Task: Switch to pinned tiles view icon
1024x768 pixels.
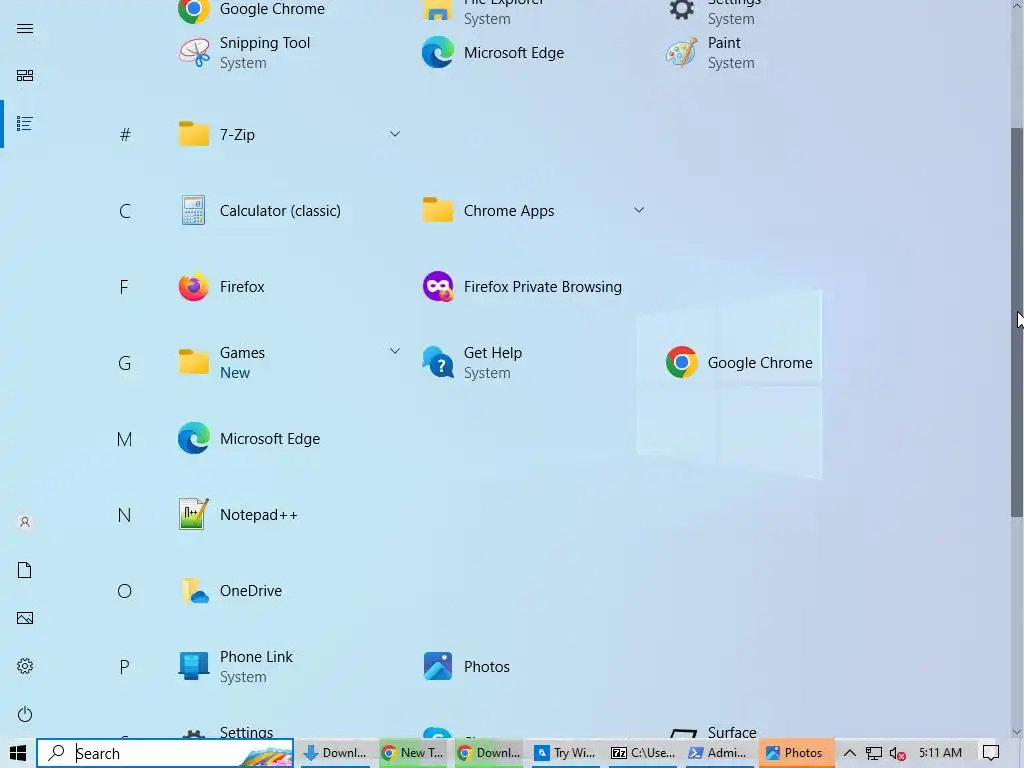Action: click(x=25, y=76)
